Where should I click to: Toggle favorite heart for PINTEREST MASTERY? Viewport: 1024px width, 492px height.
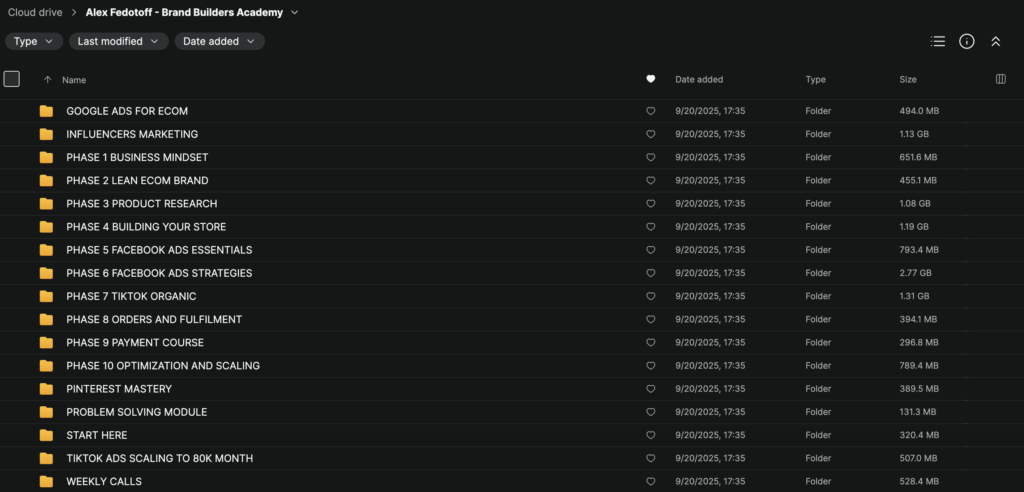pyautogui.click(x=650, y=389)
